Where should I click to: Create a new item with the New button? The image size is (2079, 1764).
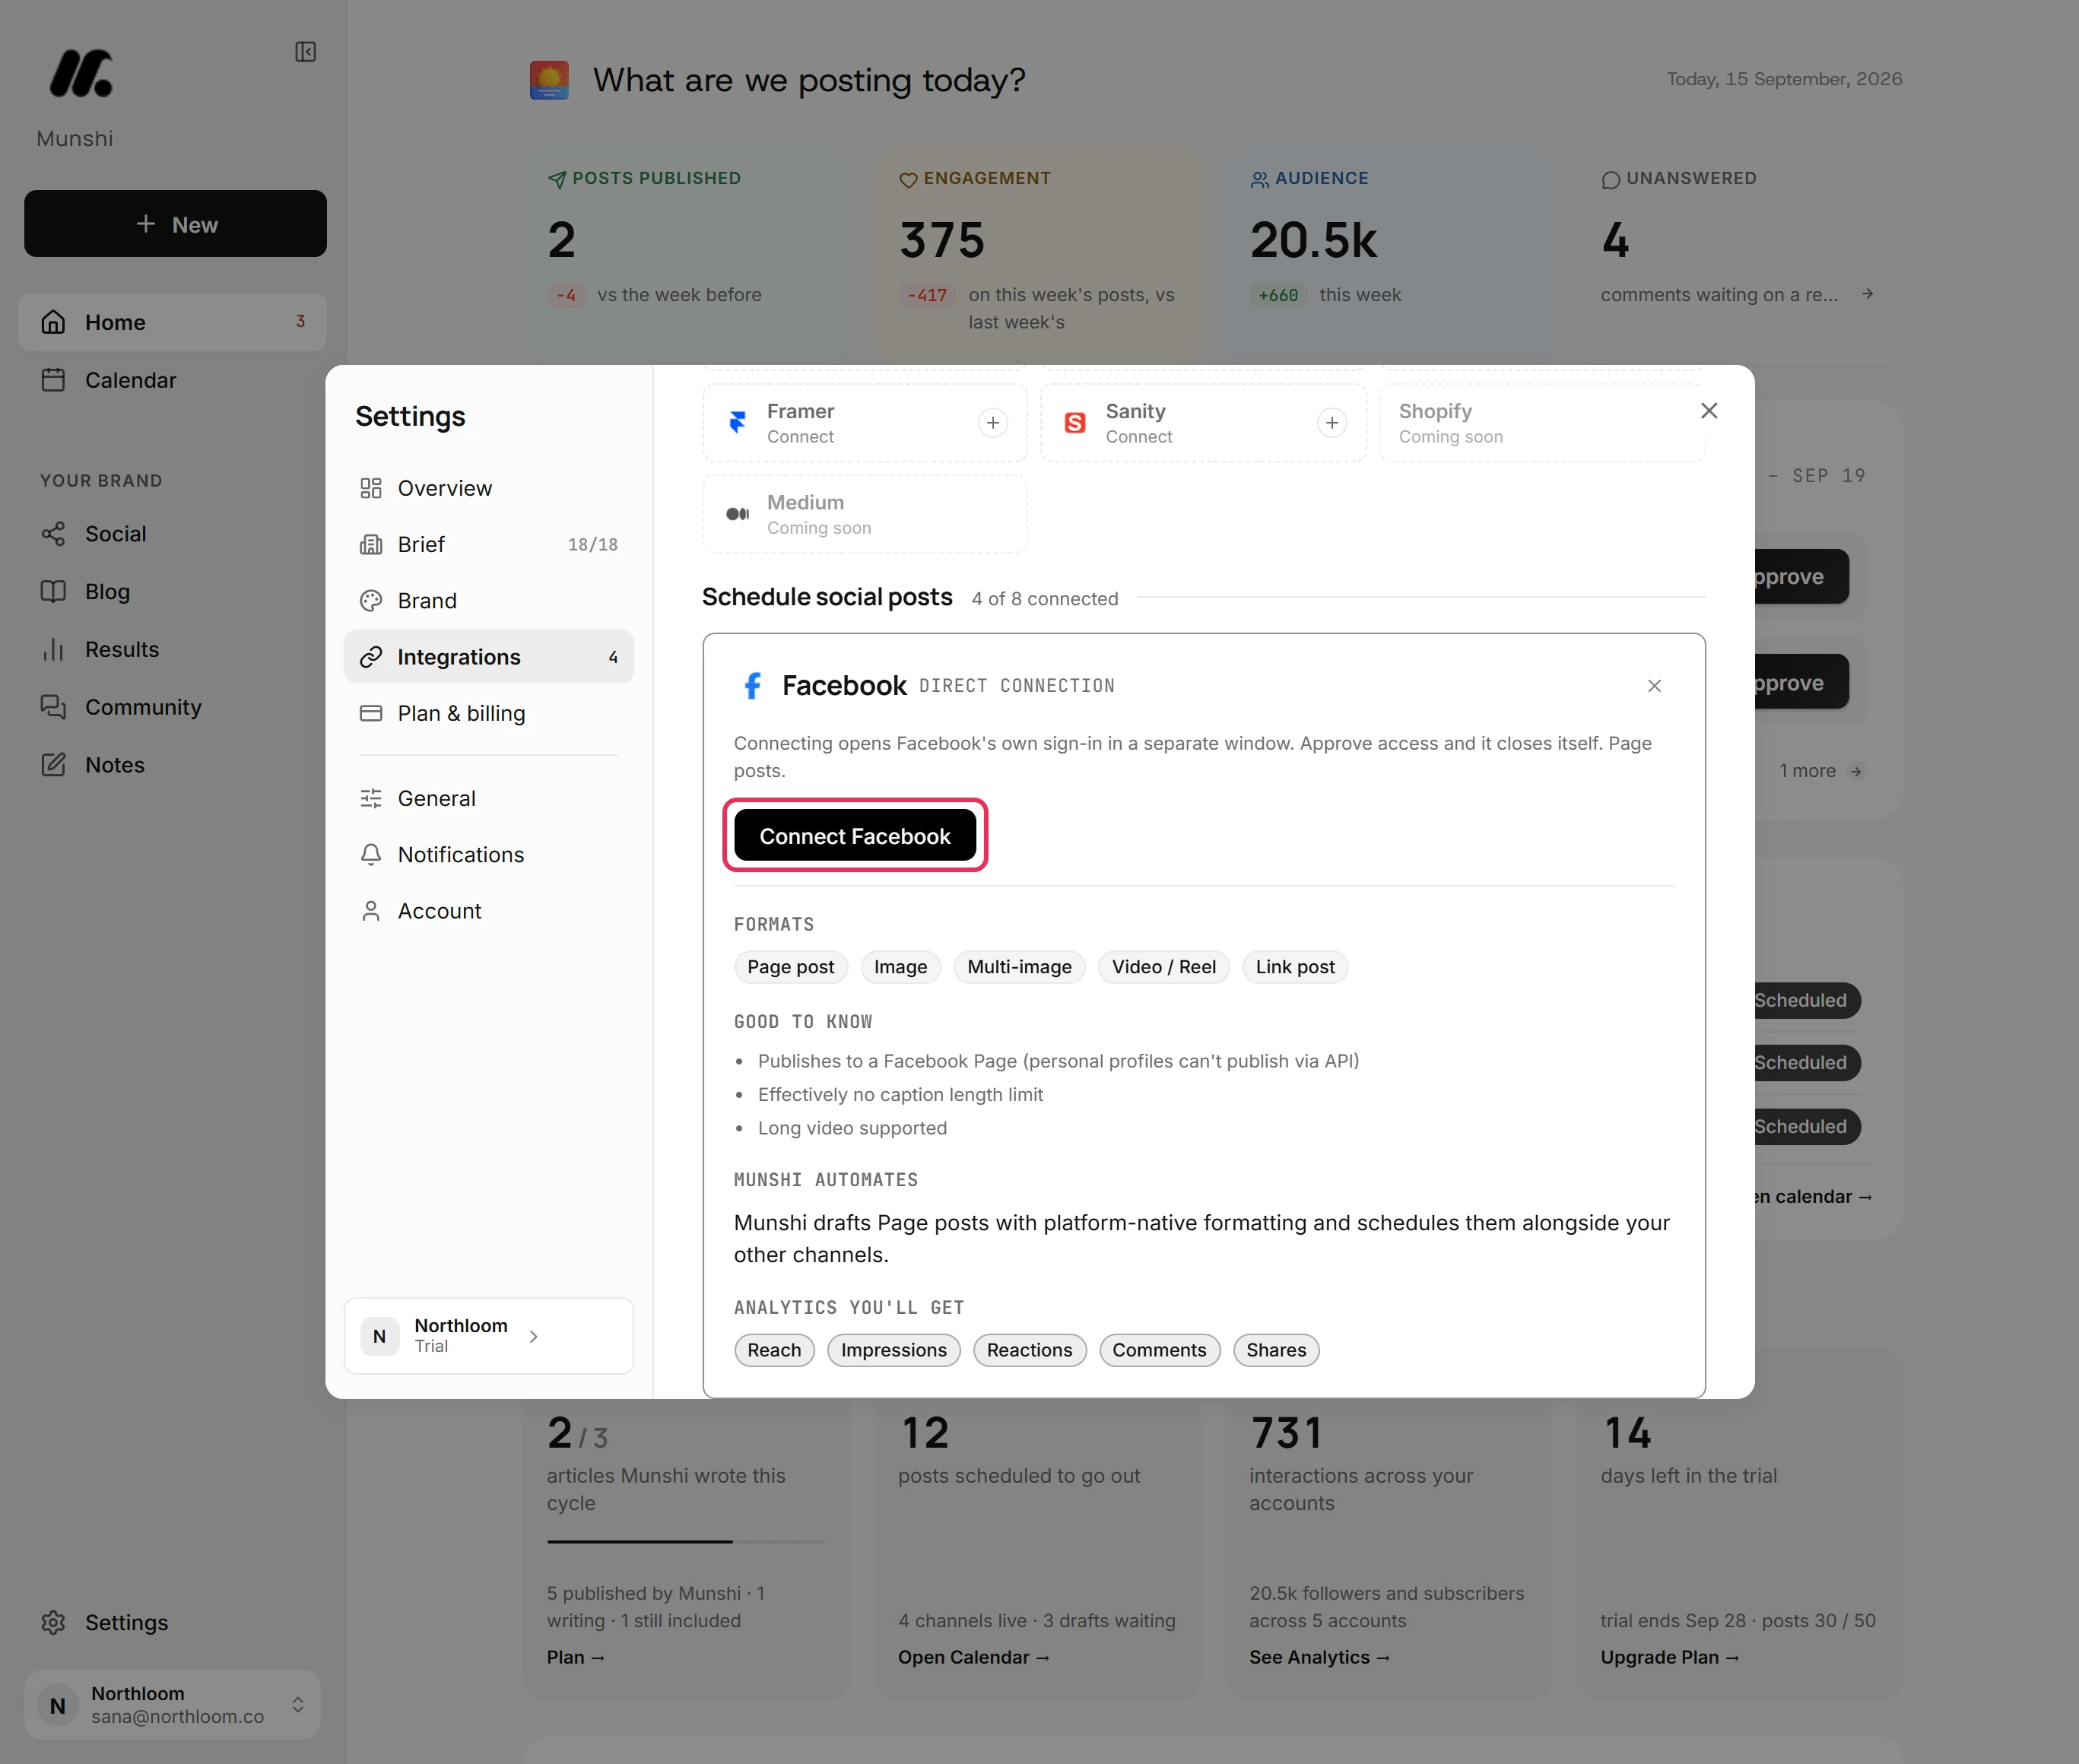[x=175, y=224]
